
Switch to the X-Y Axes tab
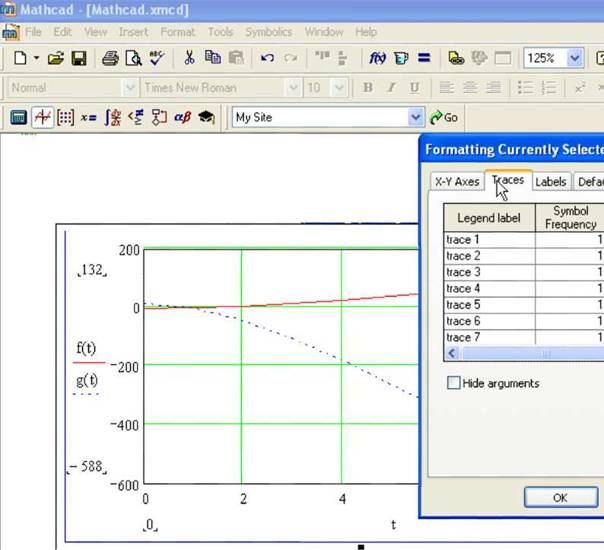click(x=456, y=182)
